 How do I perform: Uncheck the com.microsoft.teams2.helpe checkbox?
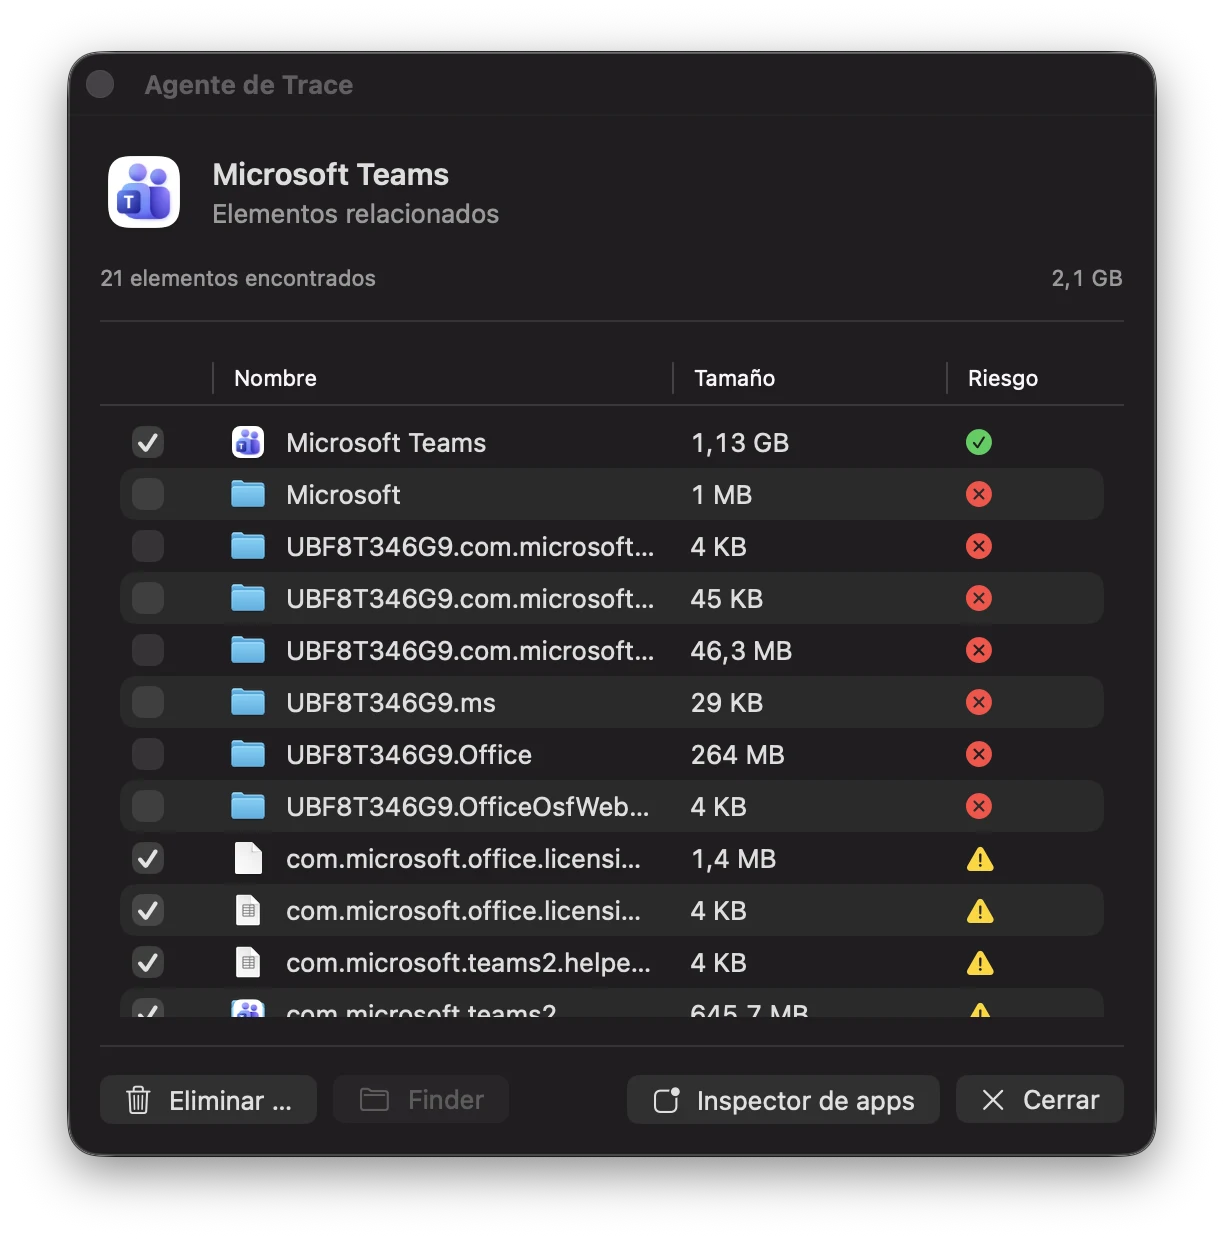coord(148,962)
